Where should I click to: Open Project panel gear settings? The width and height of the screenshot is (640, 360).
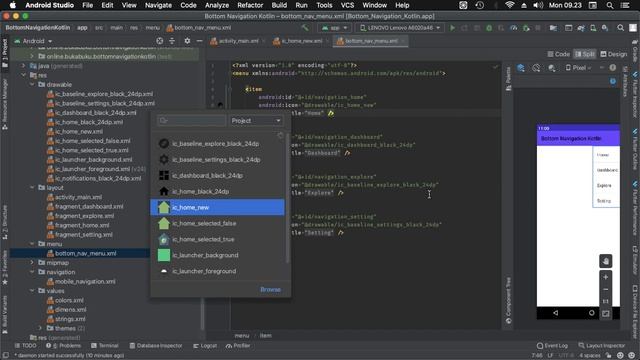187,41
